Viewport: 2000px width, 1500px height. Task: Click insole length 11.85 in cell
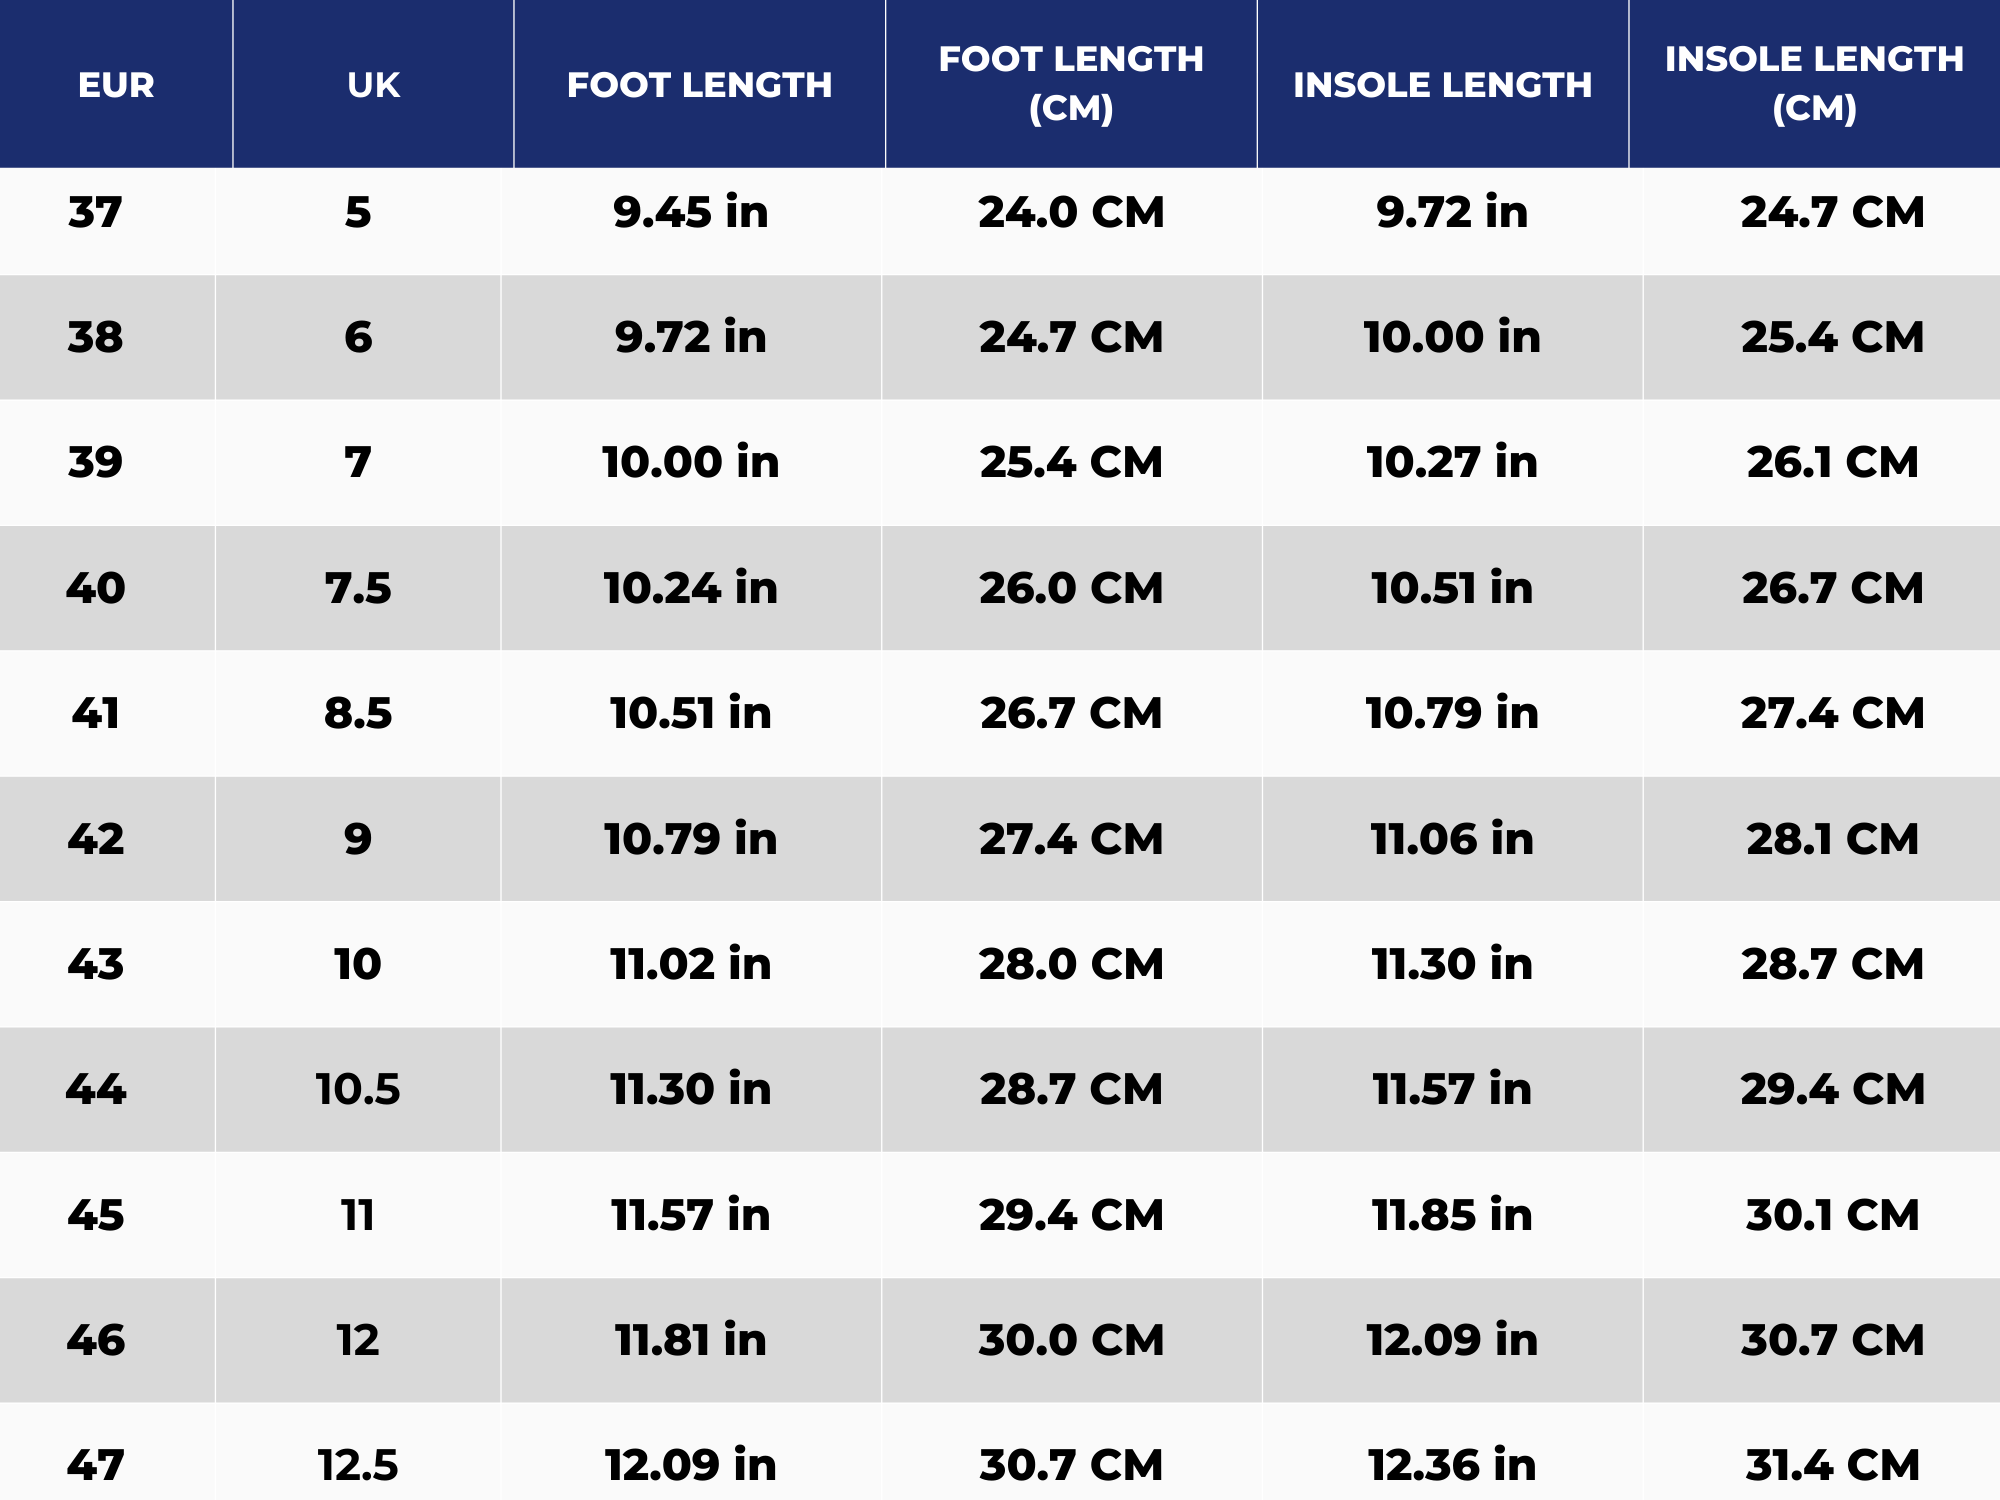[1452, 1216]
